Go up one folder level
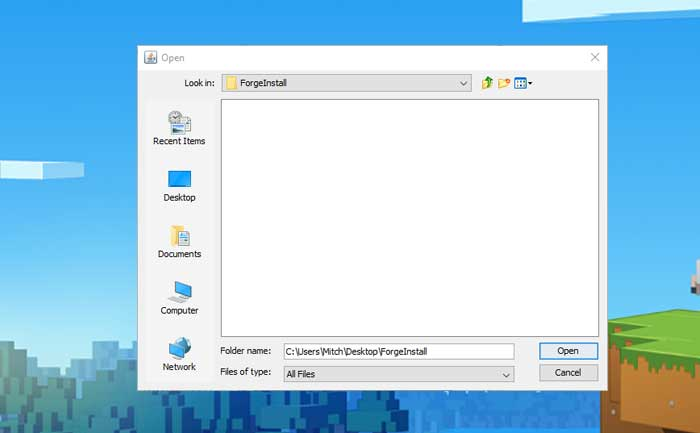Viewport: 700px width, 433px height. tap(487, 83)
